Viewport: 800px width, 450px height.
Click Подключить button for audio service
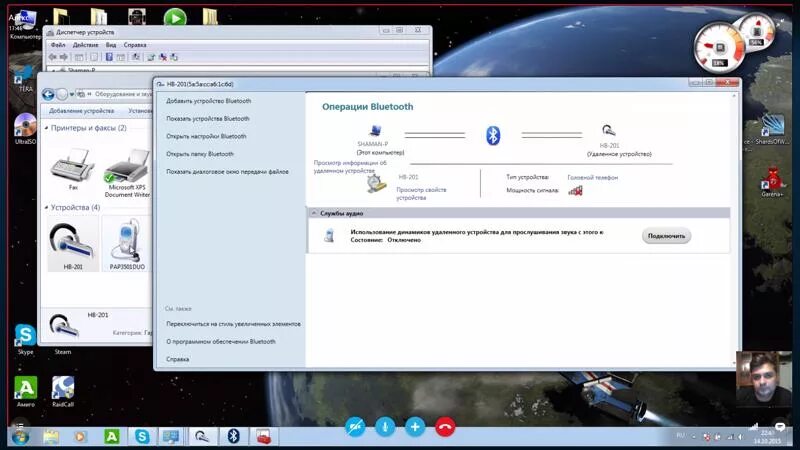(666, 236)
